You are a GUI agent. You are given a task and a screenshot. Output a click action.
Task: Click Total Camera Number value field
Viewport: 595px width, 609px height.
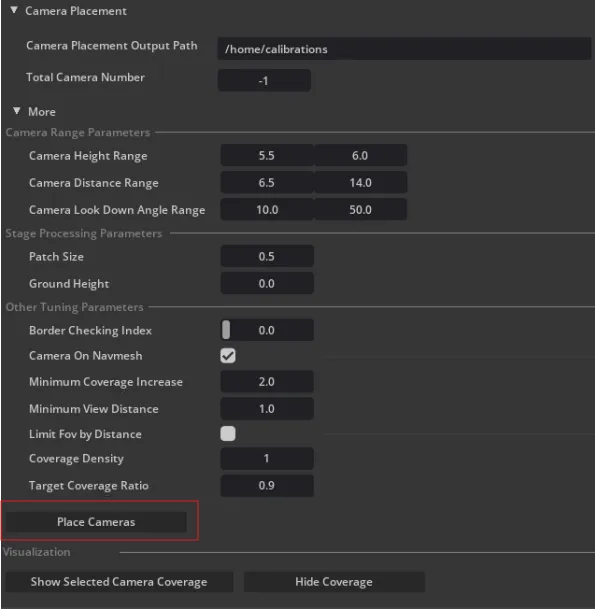coord(264,80)
